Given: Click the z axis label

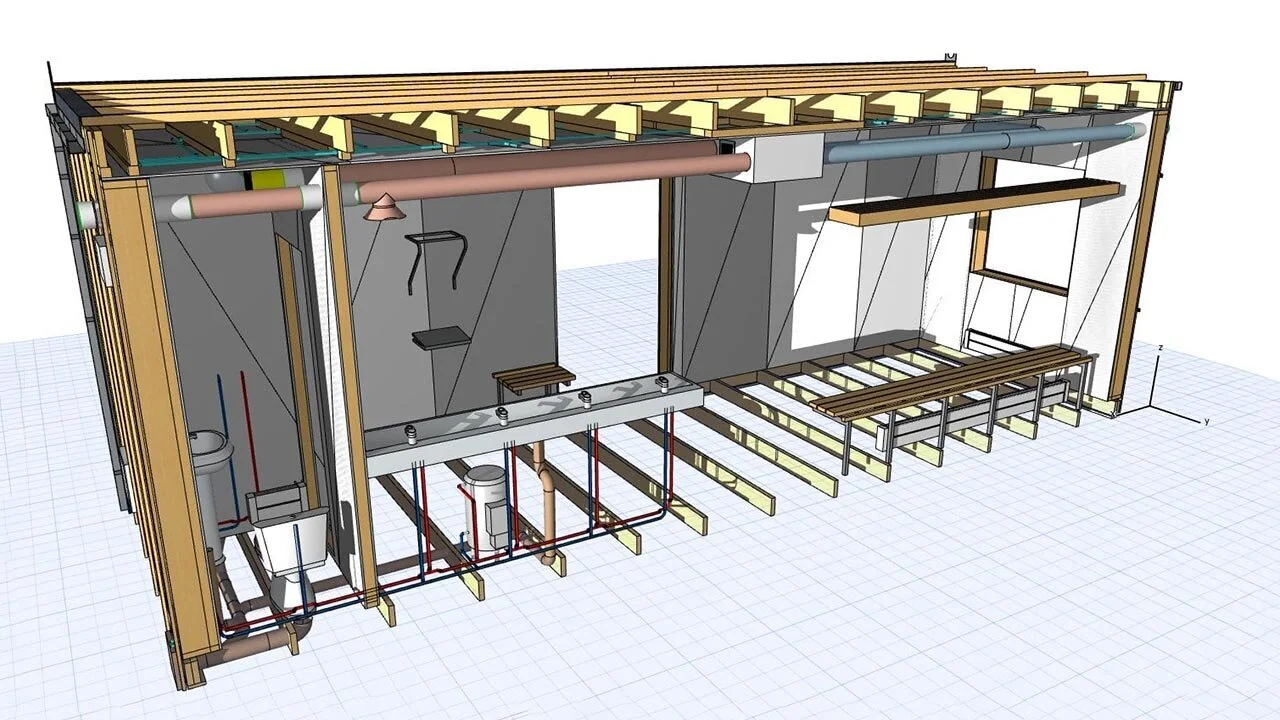Looking at the screenshot, I should pyautogui.click(x=1159, y=347).
